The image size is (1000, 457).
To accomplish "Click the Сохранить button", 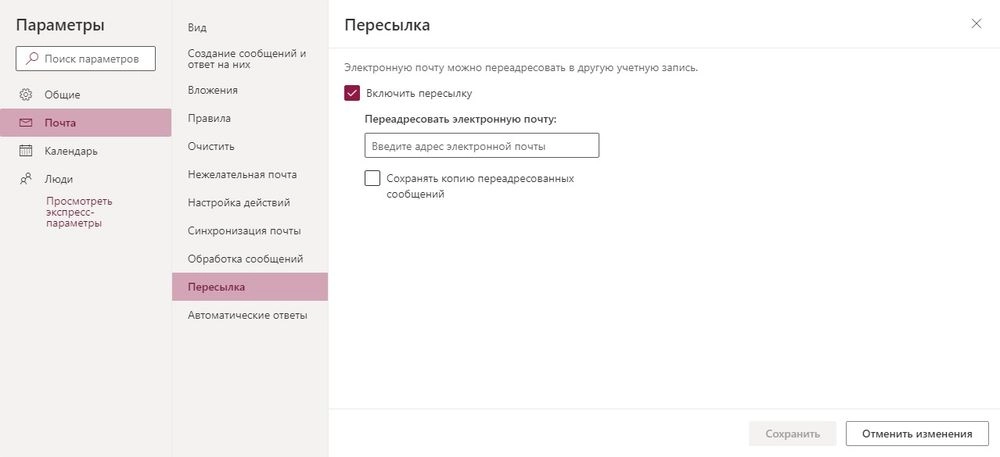I will point(792,433).
